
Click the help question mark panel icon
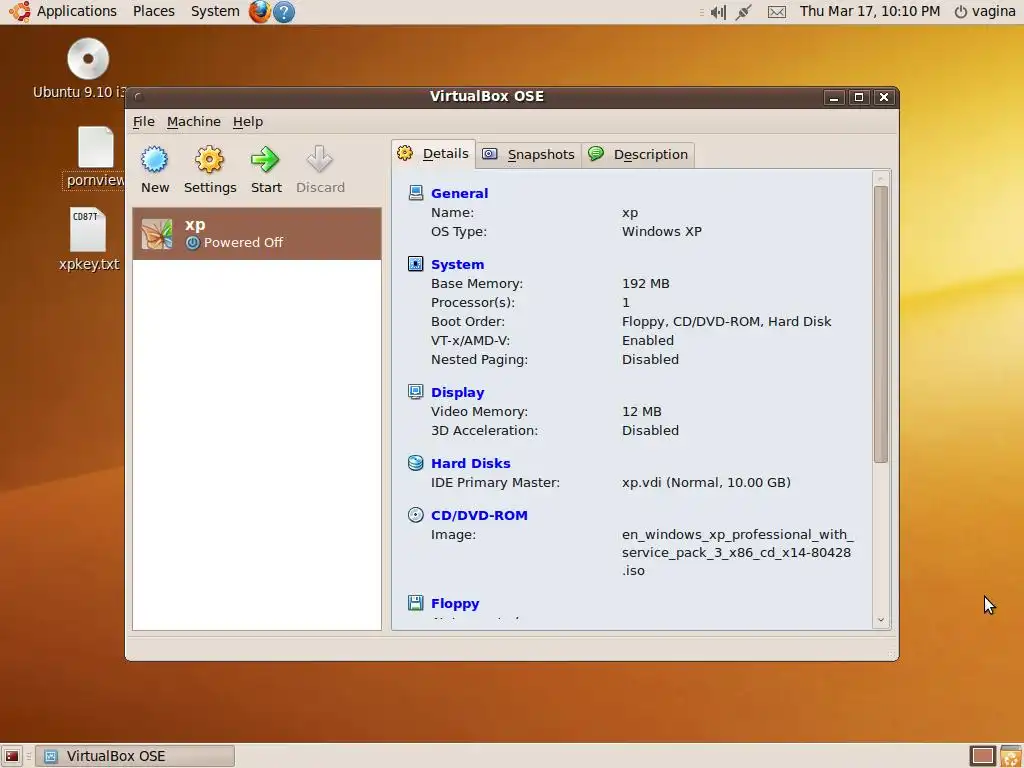pos(283,12)
